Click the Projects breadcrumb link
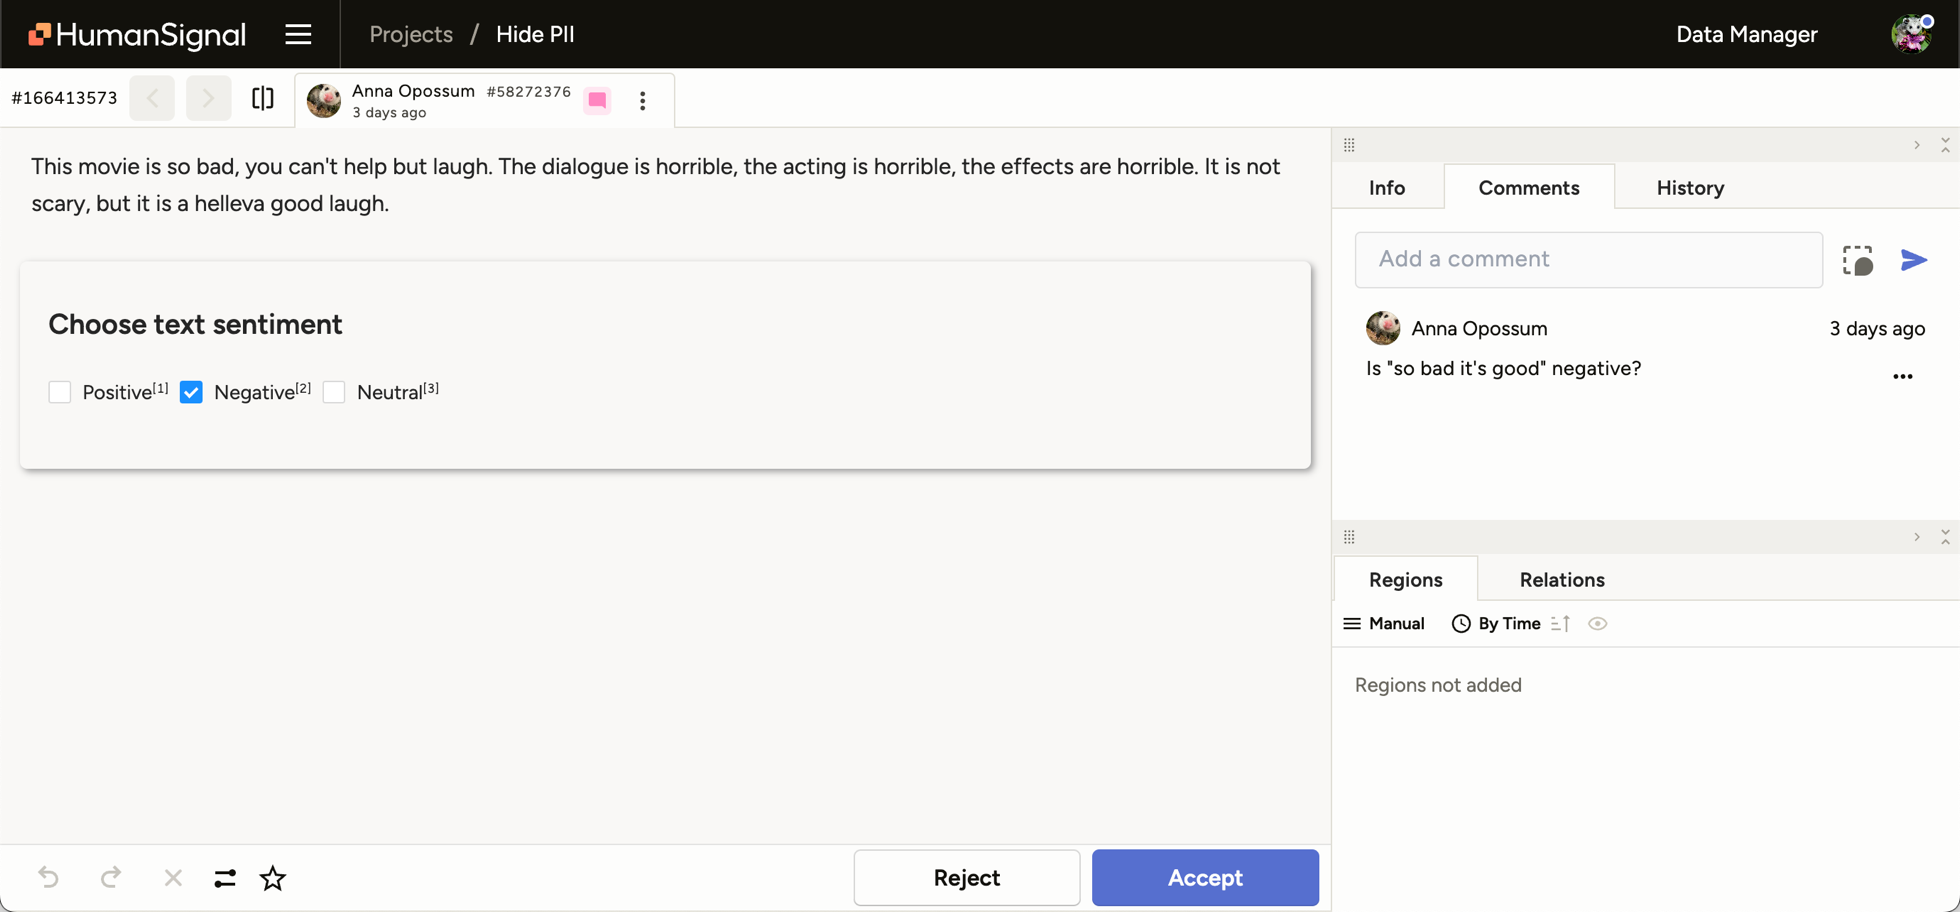This screenshot has width=1960, height=912. point(410,34)
